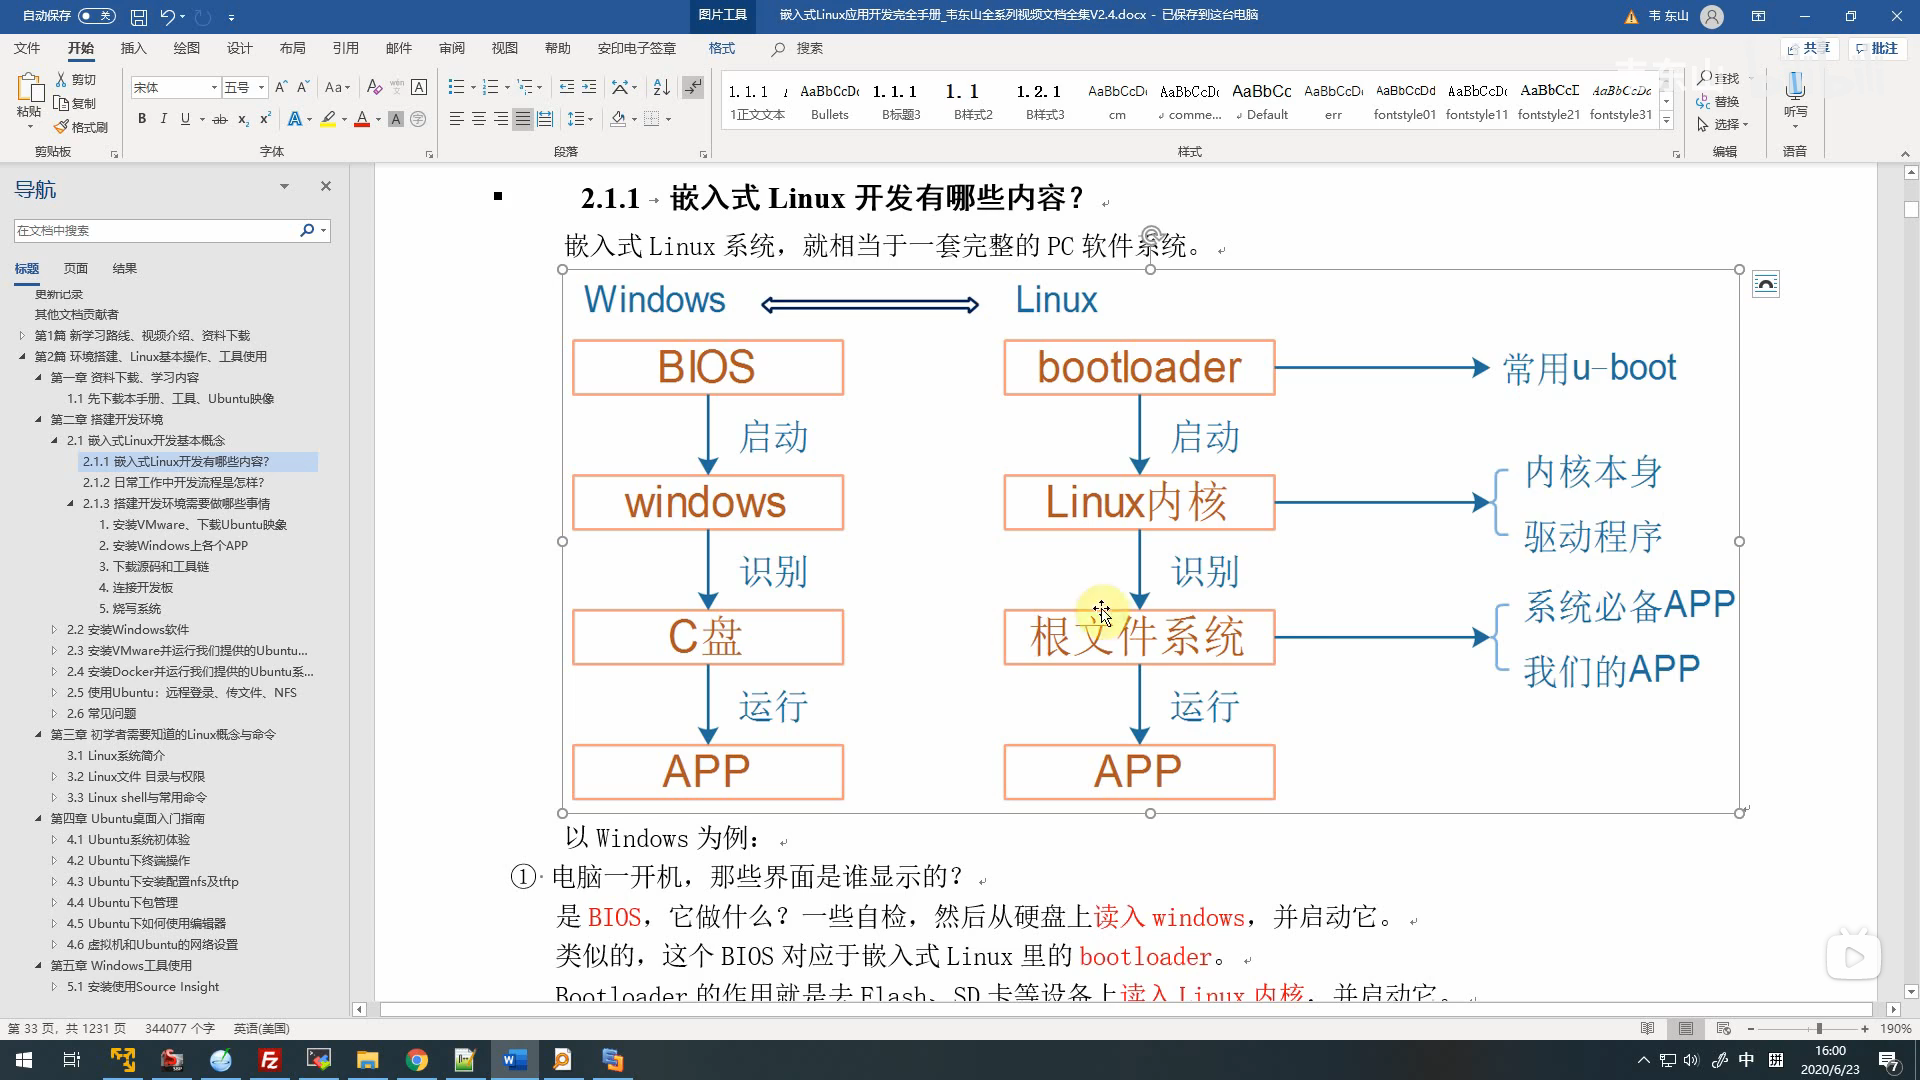Collapse the 第二章 搭建开发环境 tree node
Screen dimensions: 1920x1080
(x=38, y=419)
